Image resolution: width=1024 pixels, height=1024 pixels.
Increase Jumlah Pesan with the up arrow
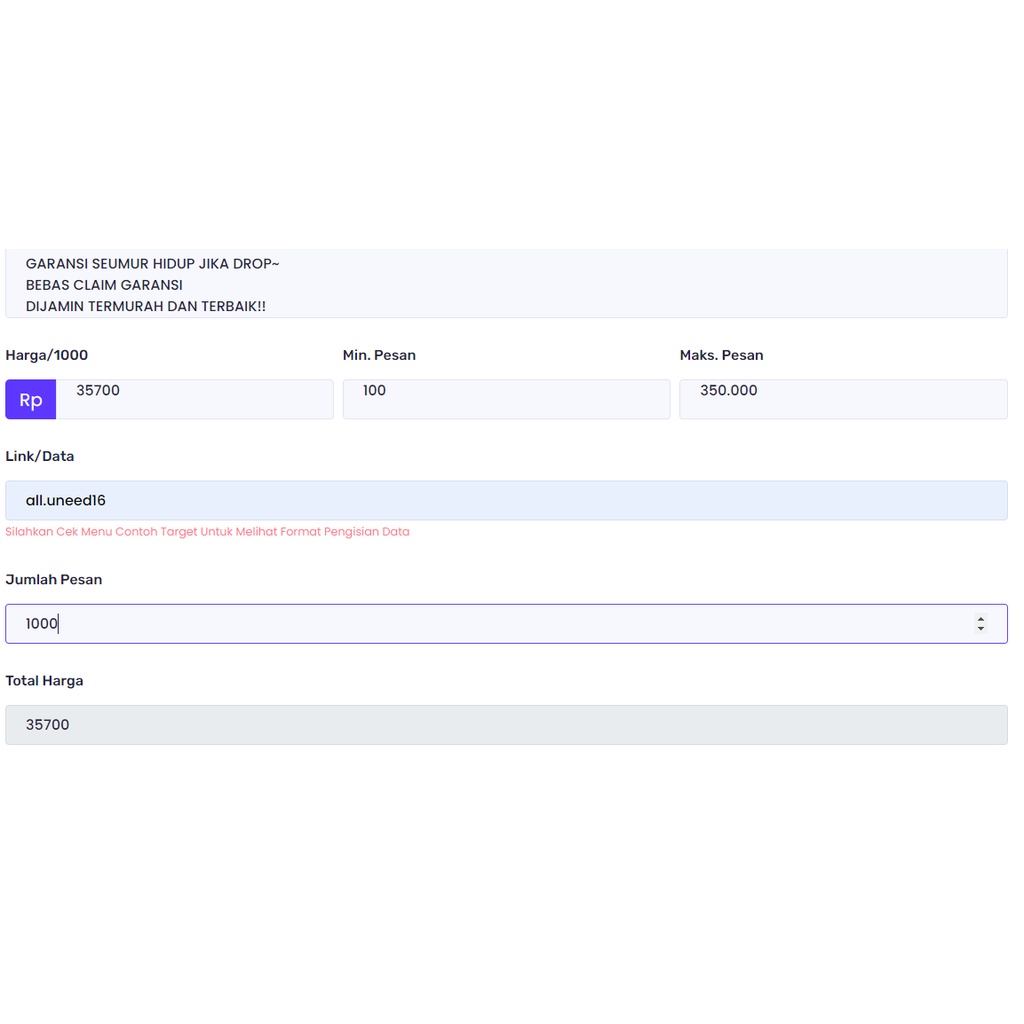click(981, 619)
